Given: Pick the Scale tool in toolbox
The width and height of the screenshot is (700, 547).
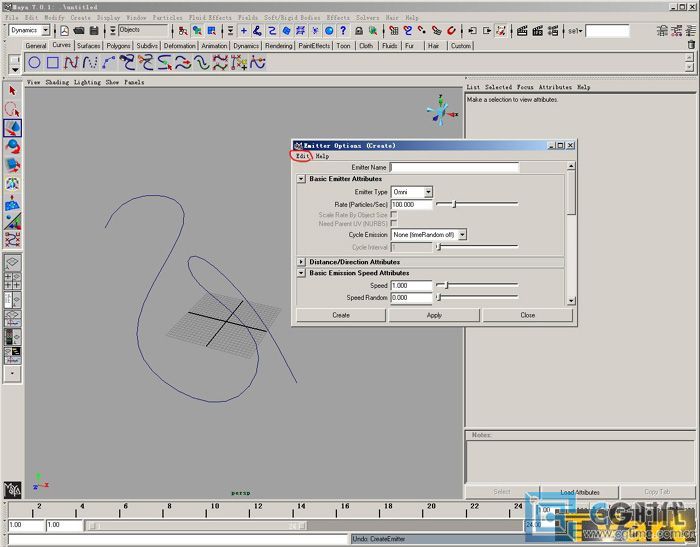Looking at the screenshot, I should click(x=12, y=165).
